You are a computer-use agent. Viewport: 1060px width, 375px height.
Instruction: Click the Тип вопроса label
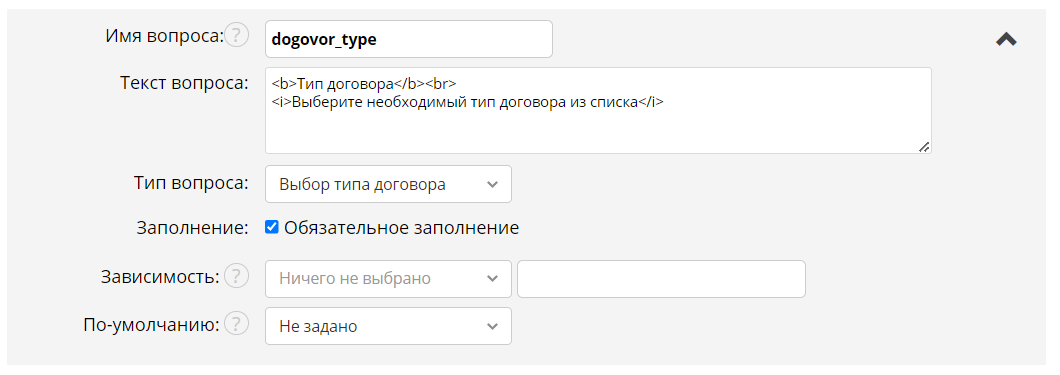pos(191,183)
